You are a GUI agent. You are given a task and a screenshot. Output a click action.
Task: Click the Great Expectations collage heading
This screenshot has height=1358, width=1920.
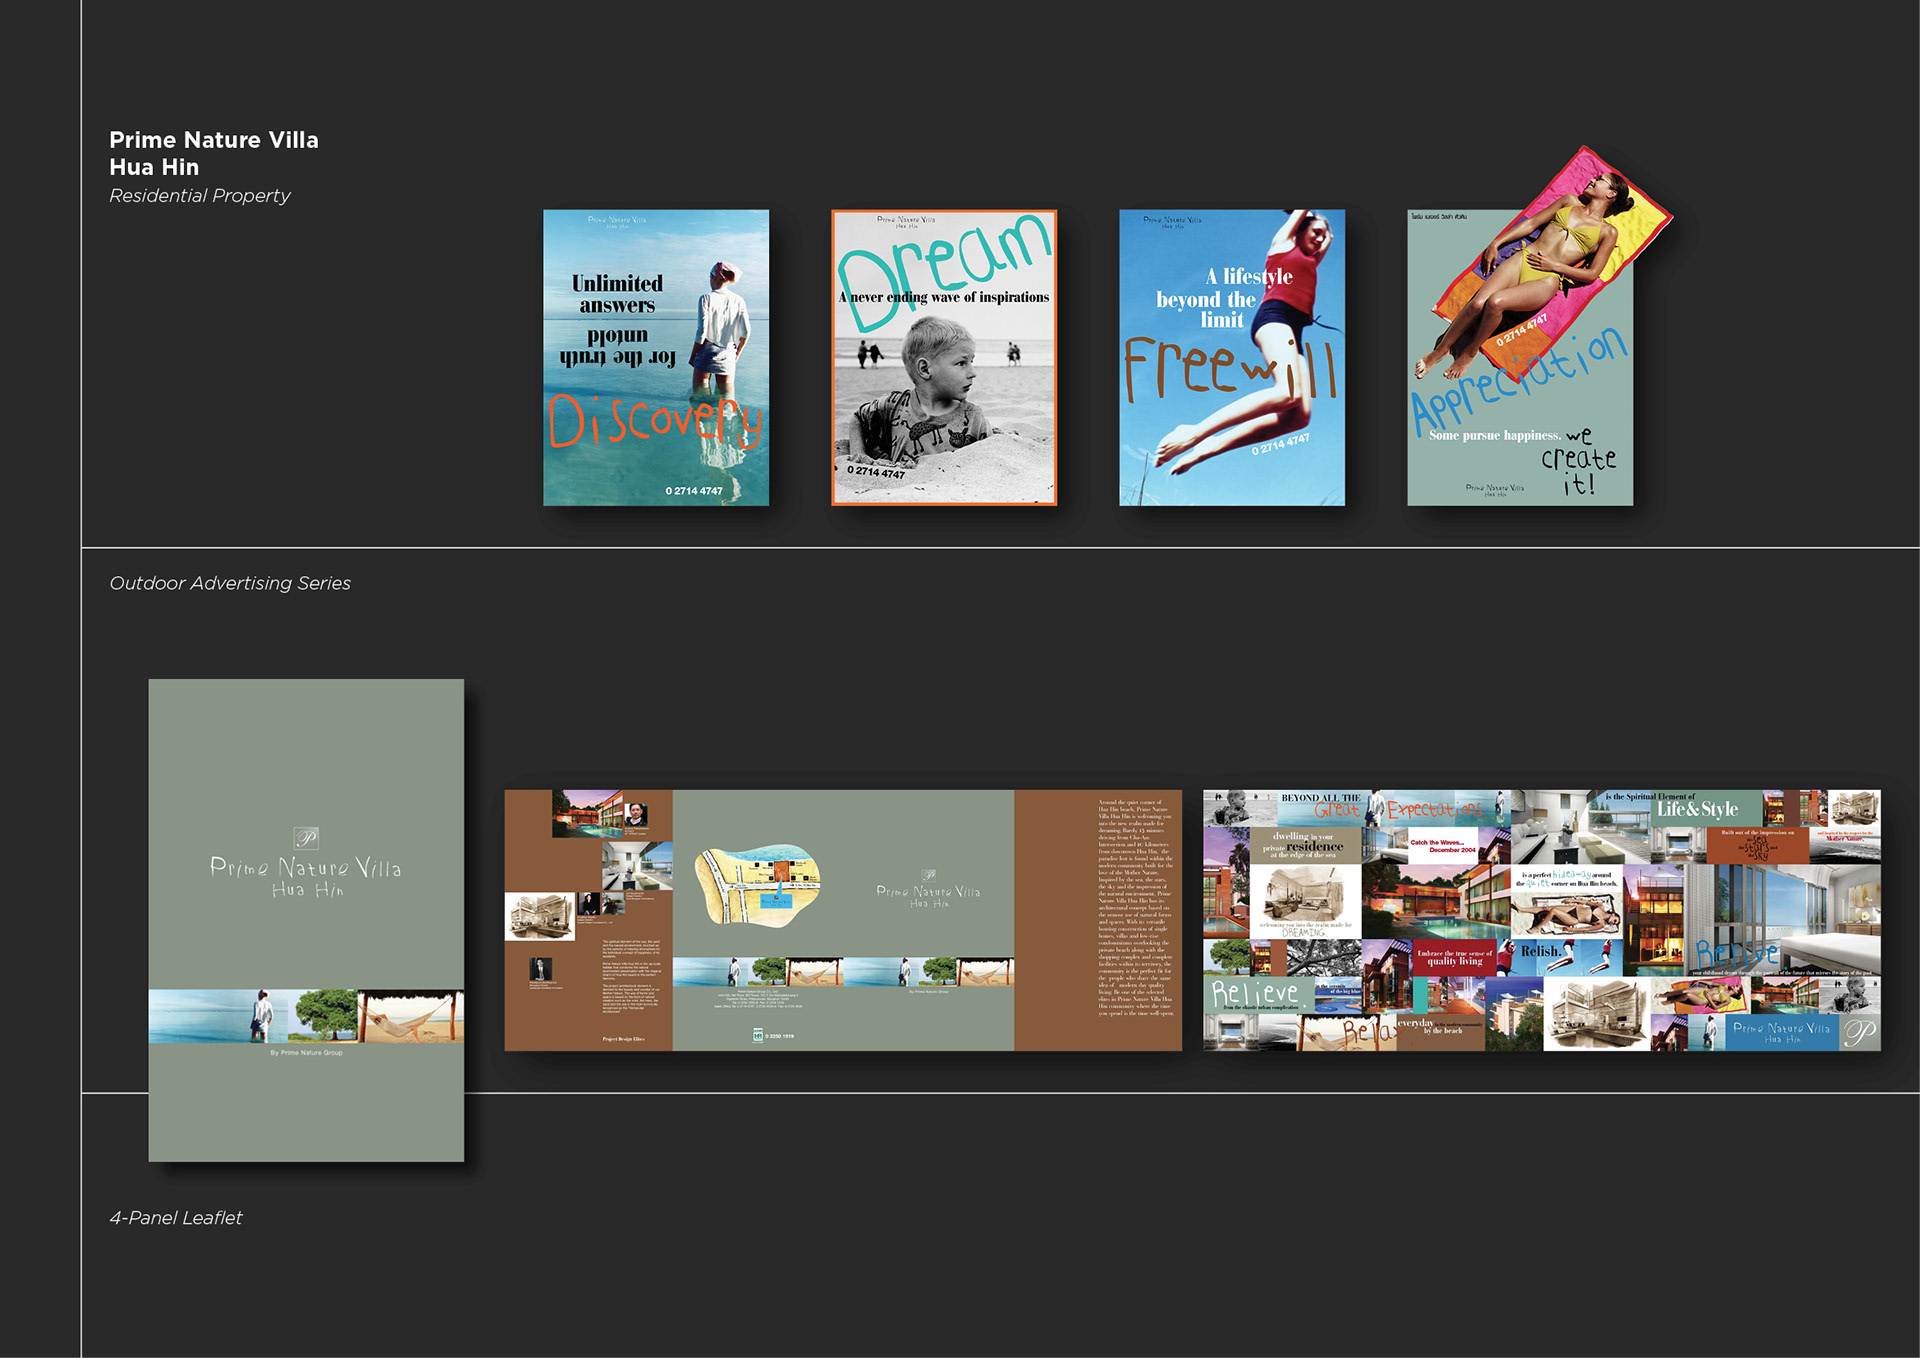point(1400,808)
